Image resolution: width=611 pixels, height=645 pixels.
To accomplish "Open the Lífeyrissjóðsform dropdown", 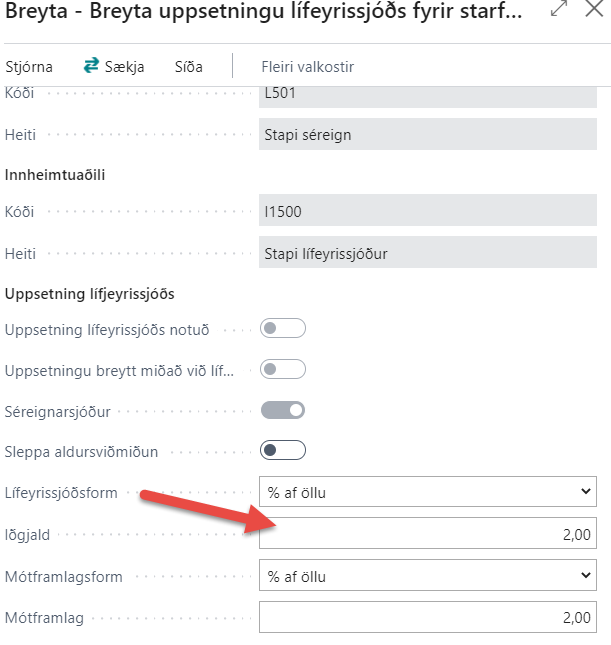I will [427, 492].
